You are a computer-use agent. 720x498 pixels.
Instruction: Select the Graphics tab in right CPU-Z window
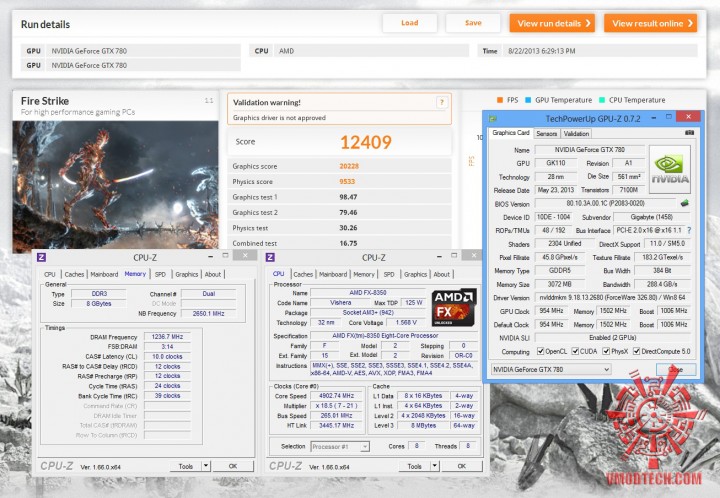click(416, 274)
